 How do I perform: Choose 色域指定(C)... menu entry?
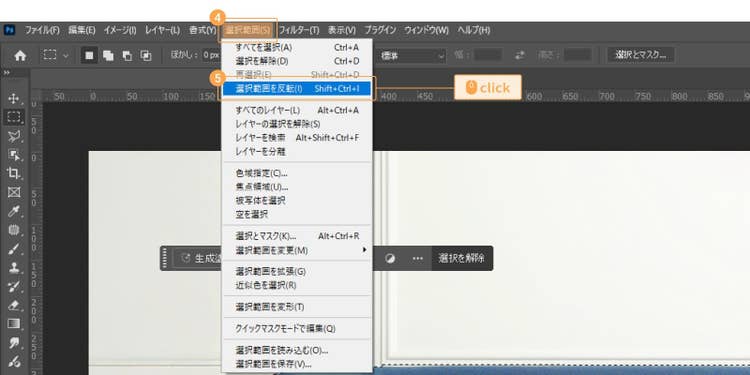click(297, 173)
